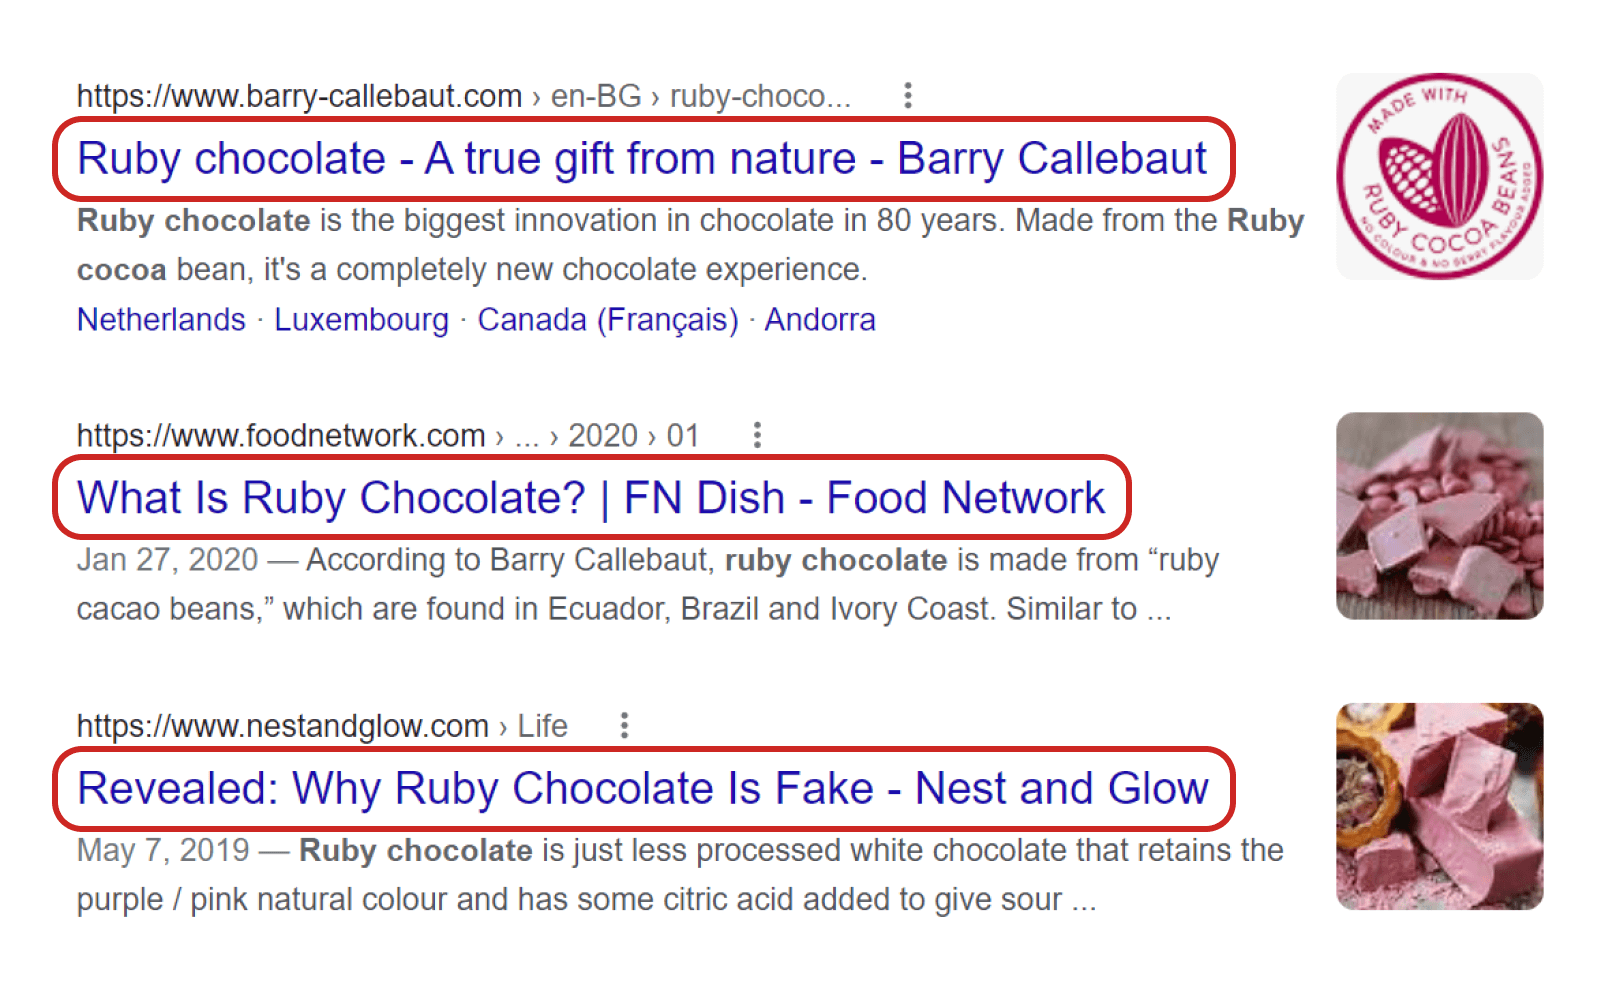Click the 'May 7, 2019' Nest and Glow snippet
Screen dimensions: 1620x1000
(x=680, y=875)
